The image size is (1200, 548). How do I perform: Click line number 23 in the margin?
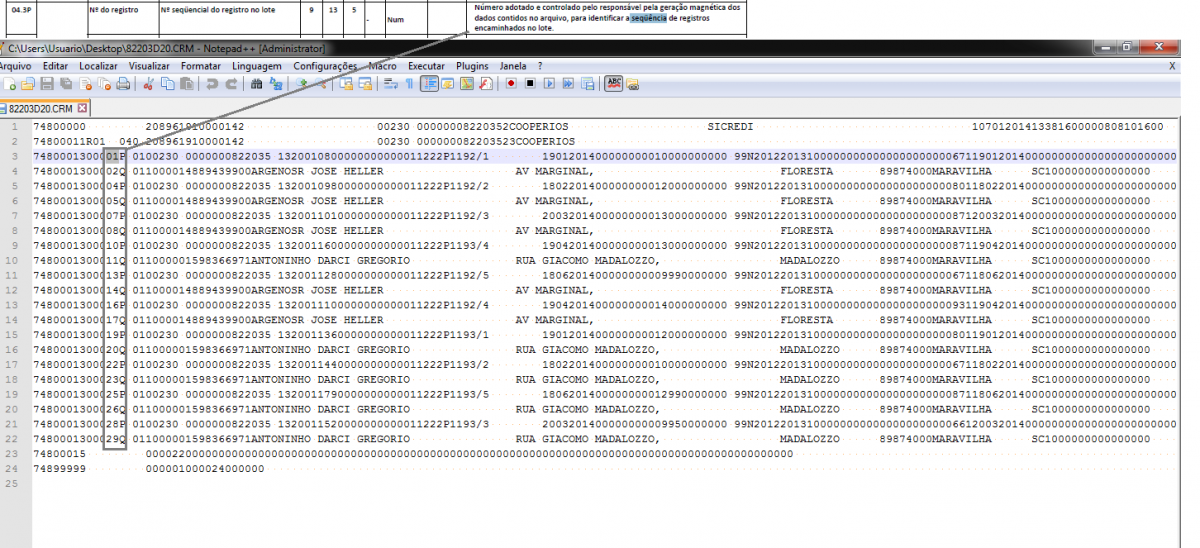[11, 453]
